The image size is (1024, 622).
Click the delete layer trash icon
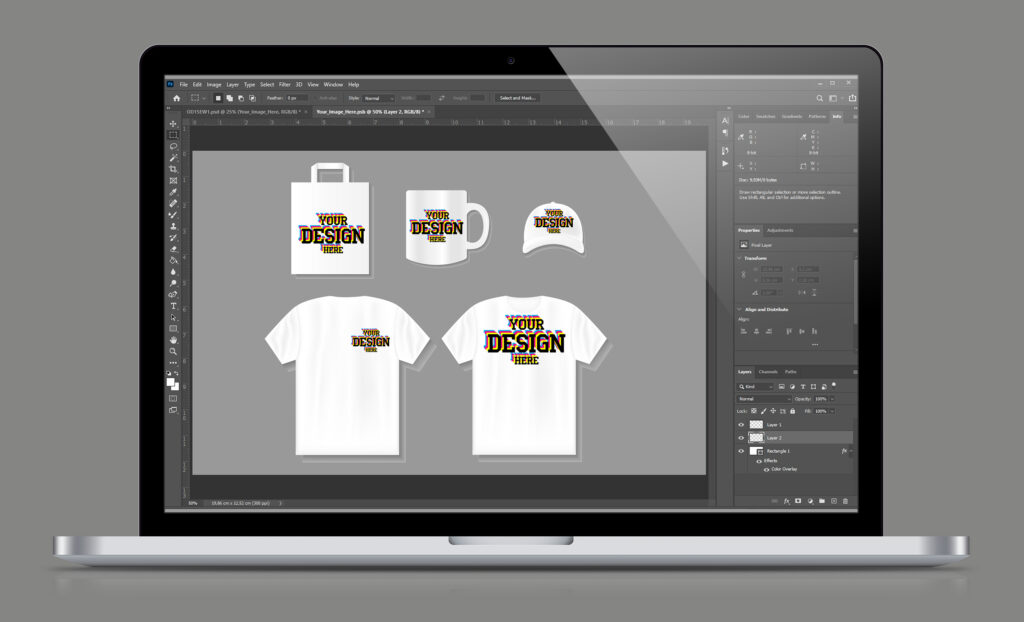pos(845,501)
